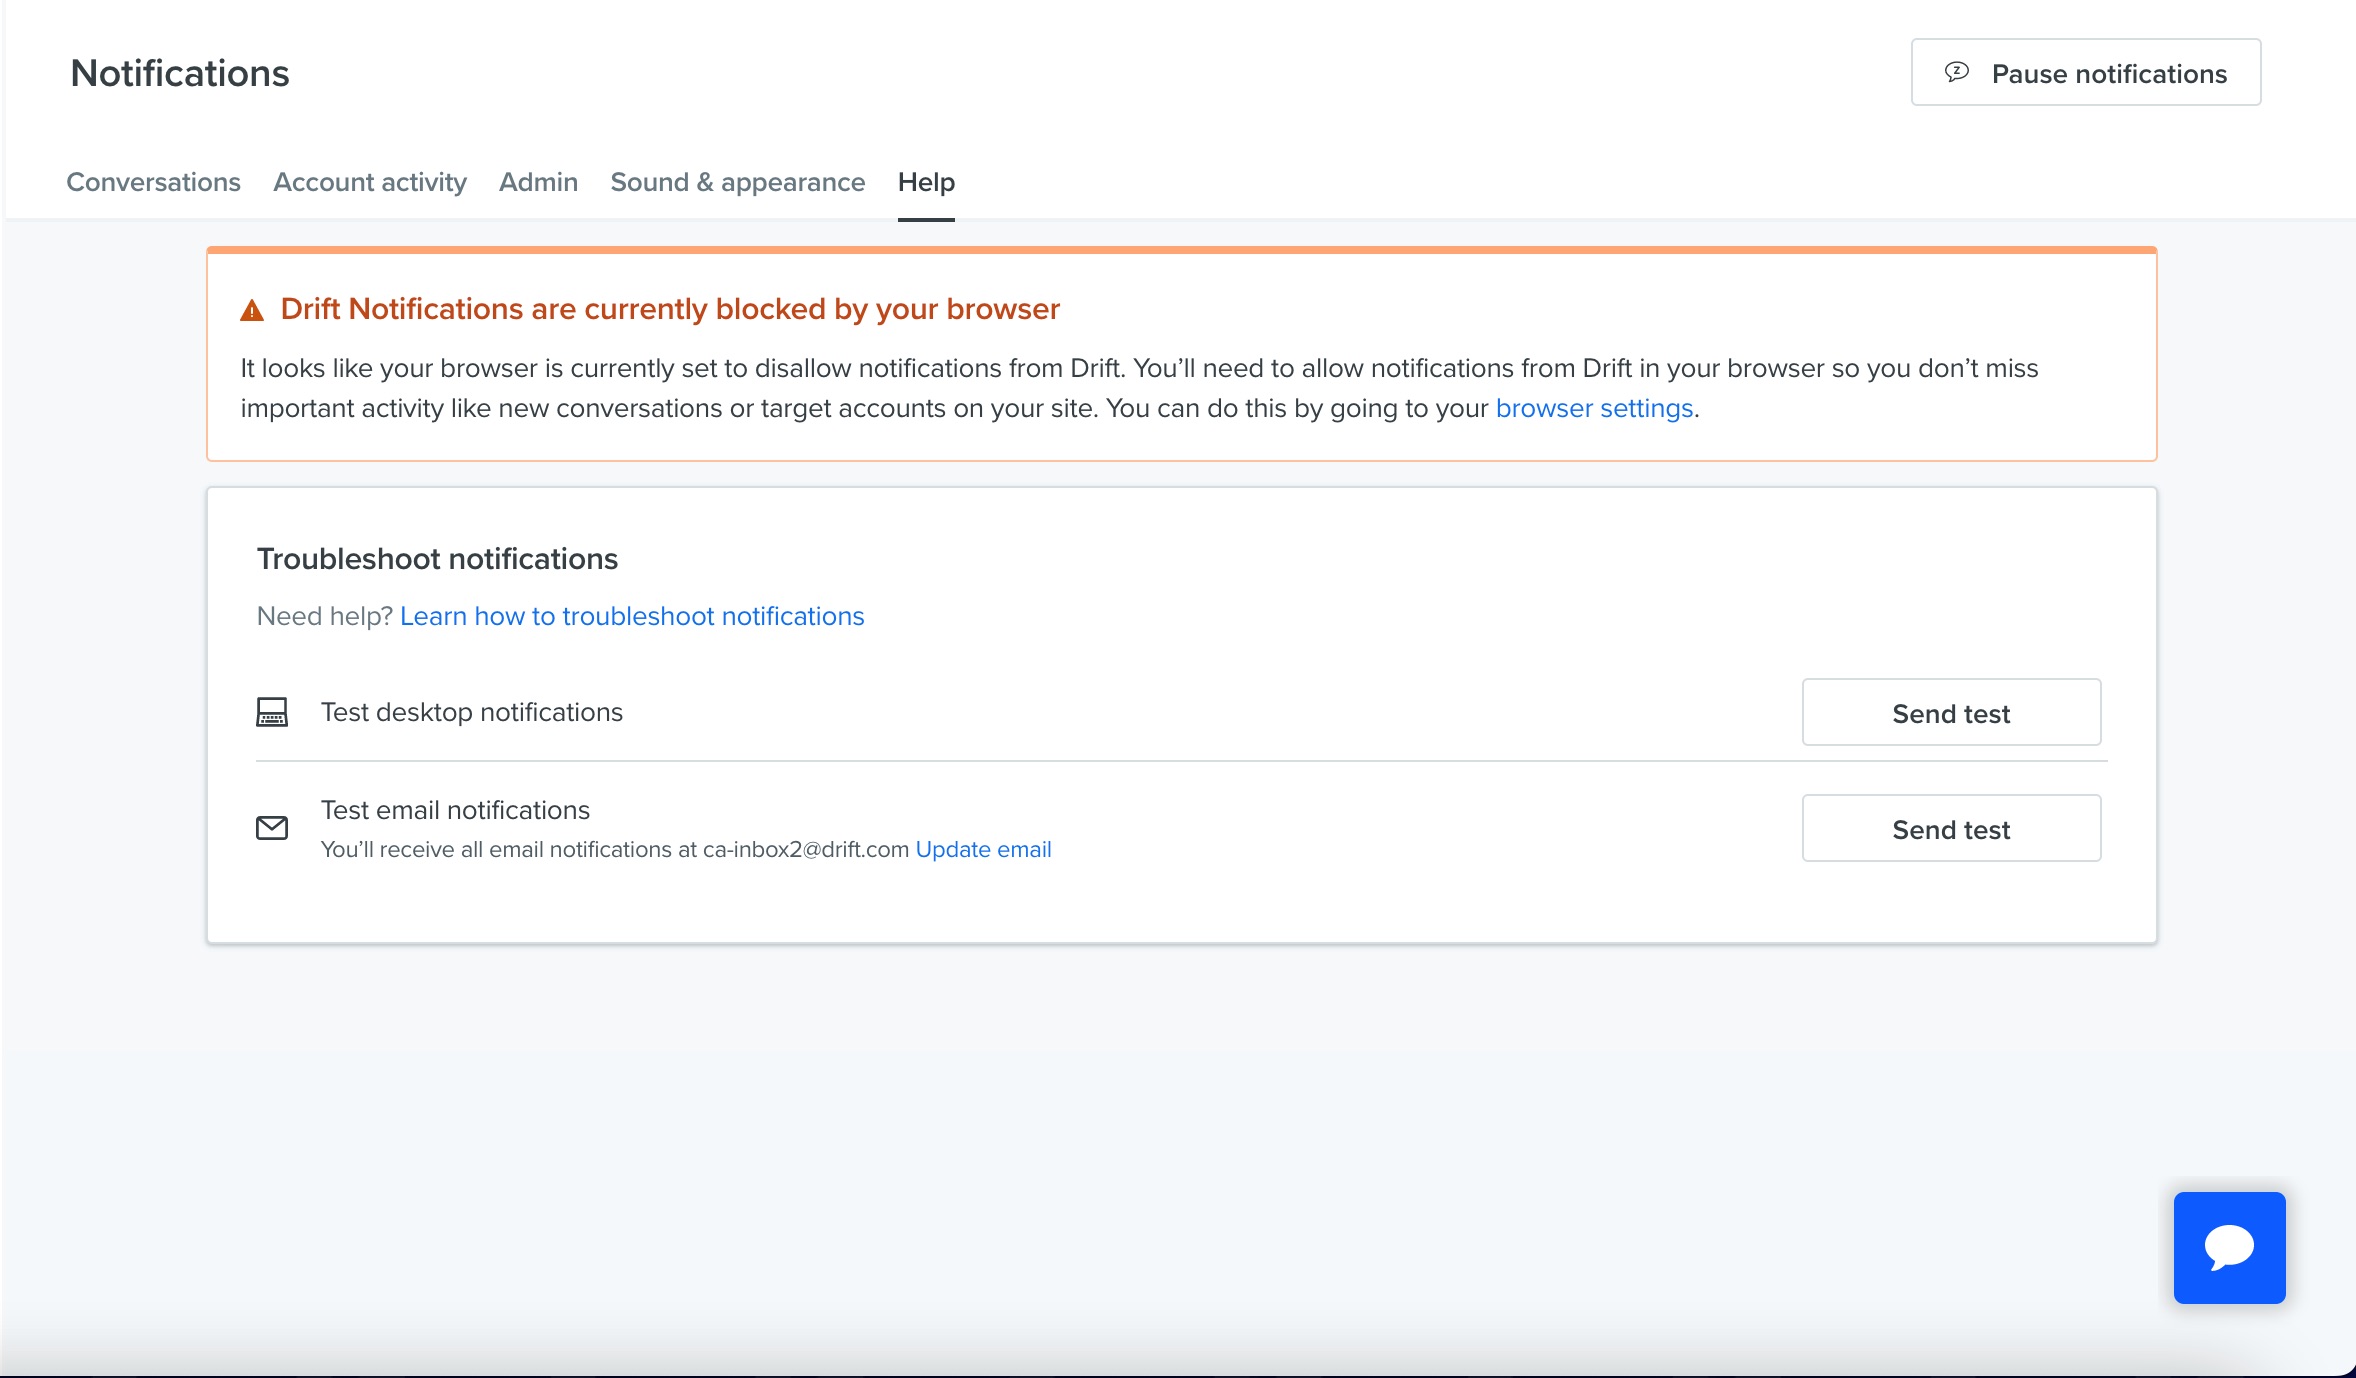Click the Troubleshoot notifications heading
Screen dimensions: 2356x1378
pos(438,559)
